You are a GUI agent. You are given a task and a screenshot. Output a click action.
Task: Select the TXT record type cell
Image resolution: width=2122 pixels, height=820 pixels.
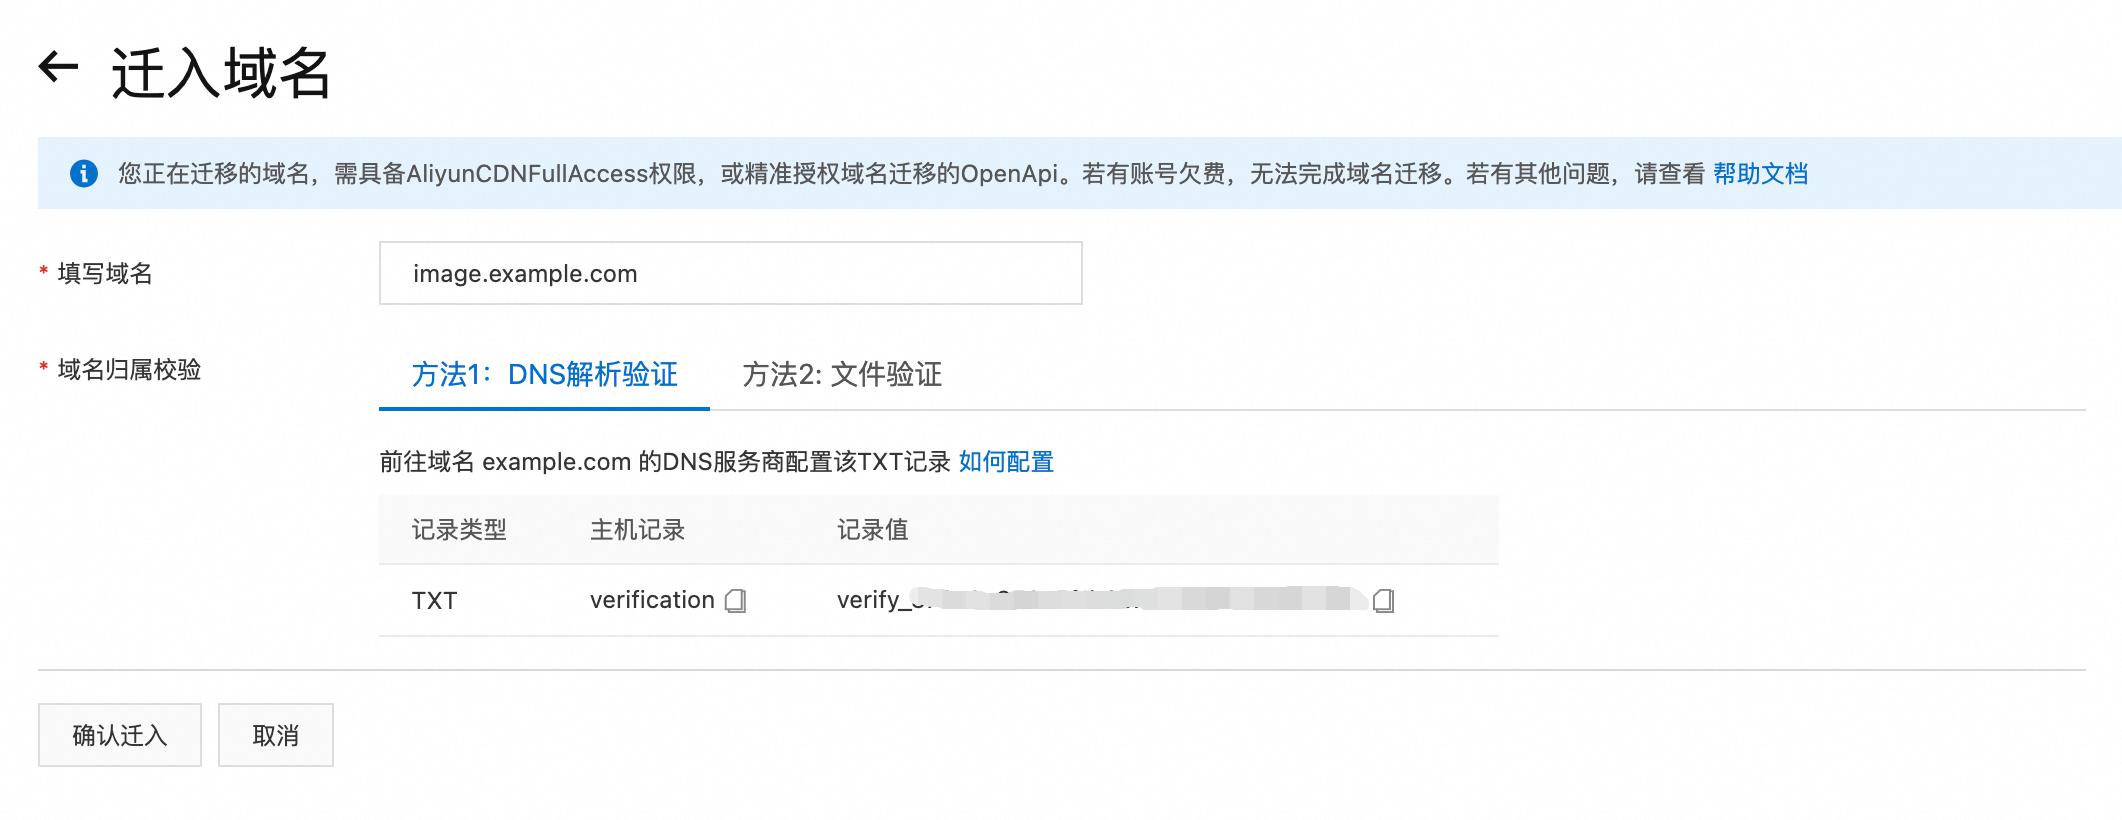point(432,601)
